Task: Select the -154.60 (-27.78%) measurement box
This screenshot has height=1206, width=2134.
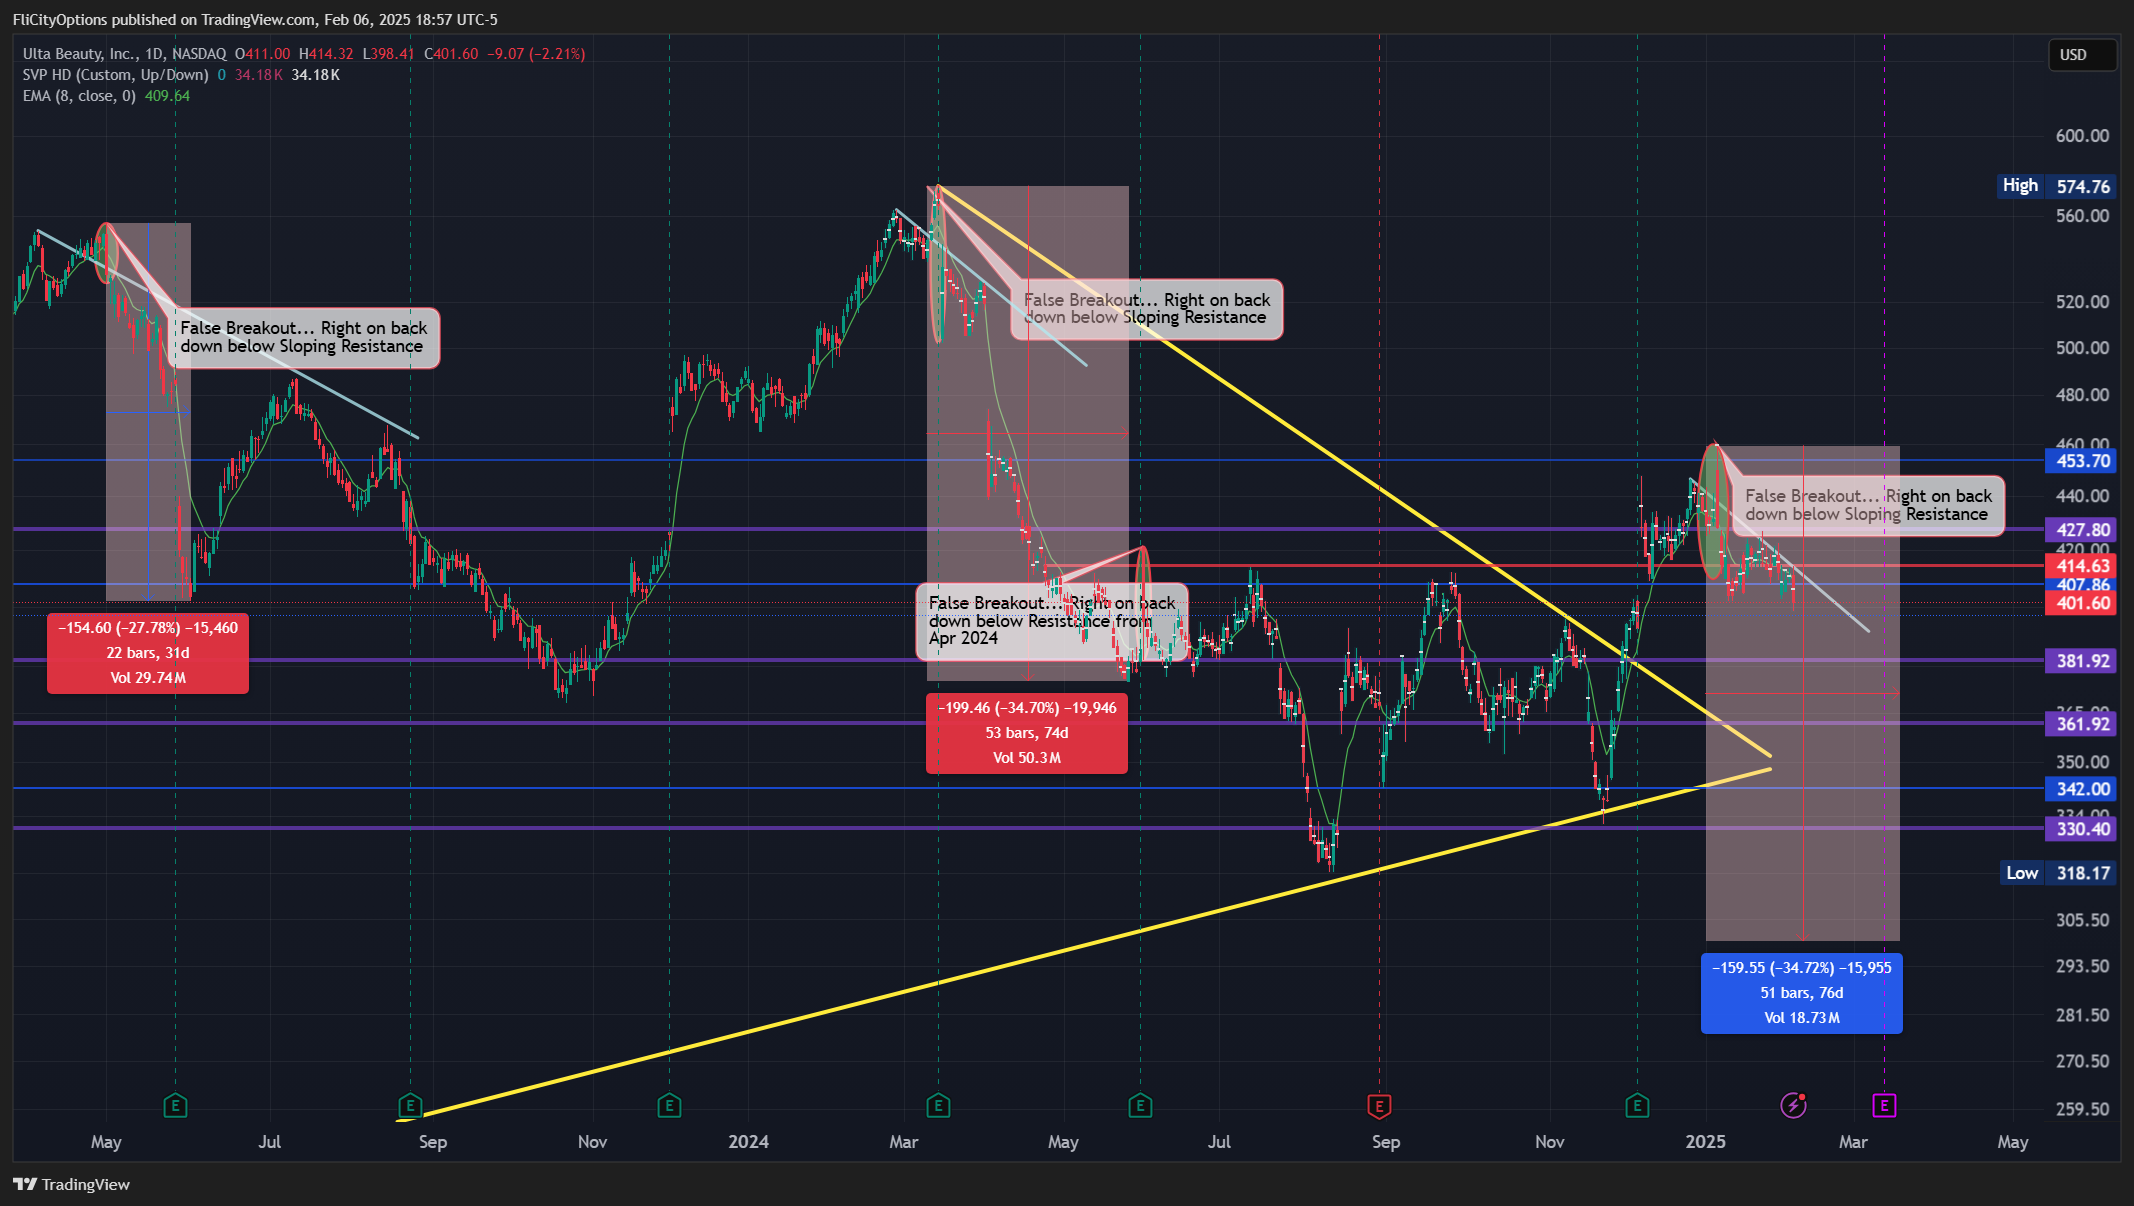Action: 148,653
